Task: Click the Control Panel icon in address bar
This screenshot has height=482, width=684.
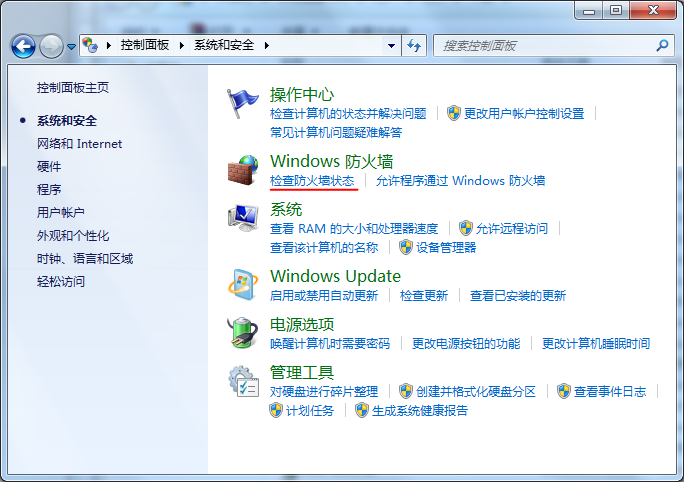Action: click(x=90, y=45)
